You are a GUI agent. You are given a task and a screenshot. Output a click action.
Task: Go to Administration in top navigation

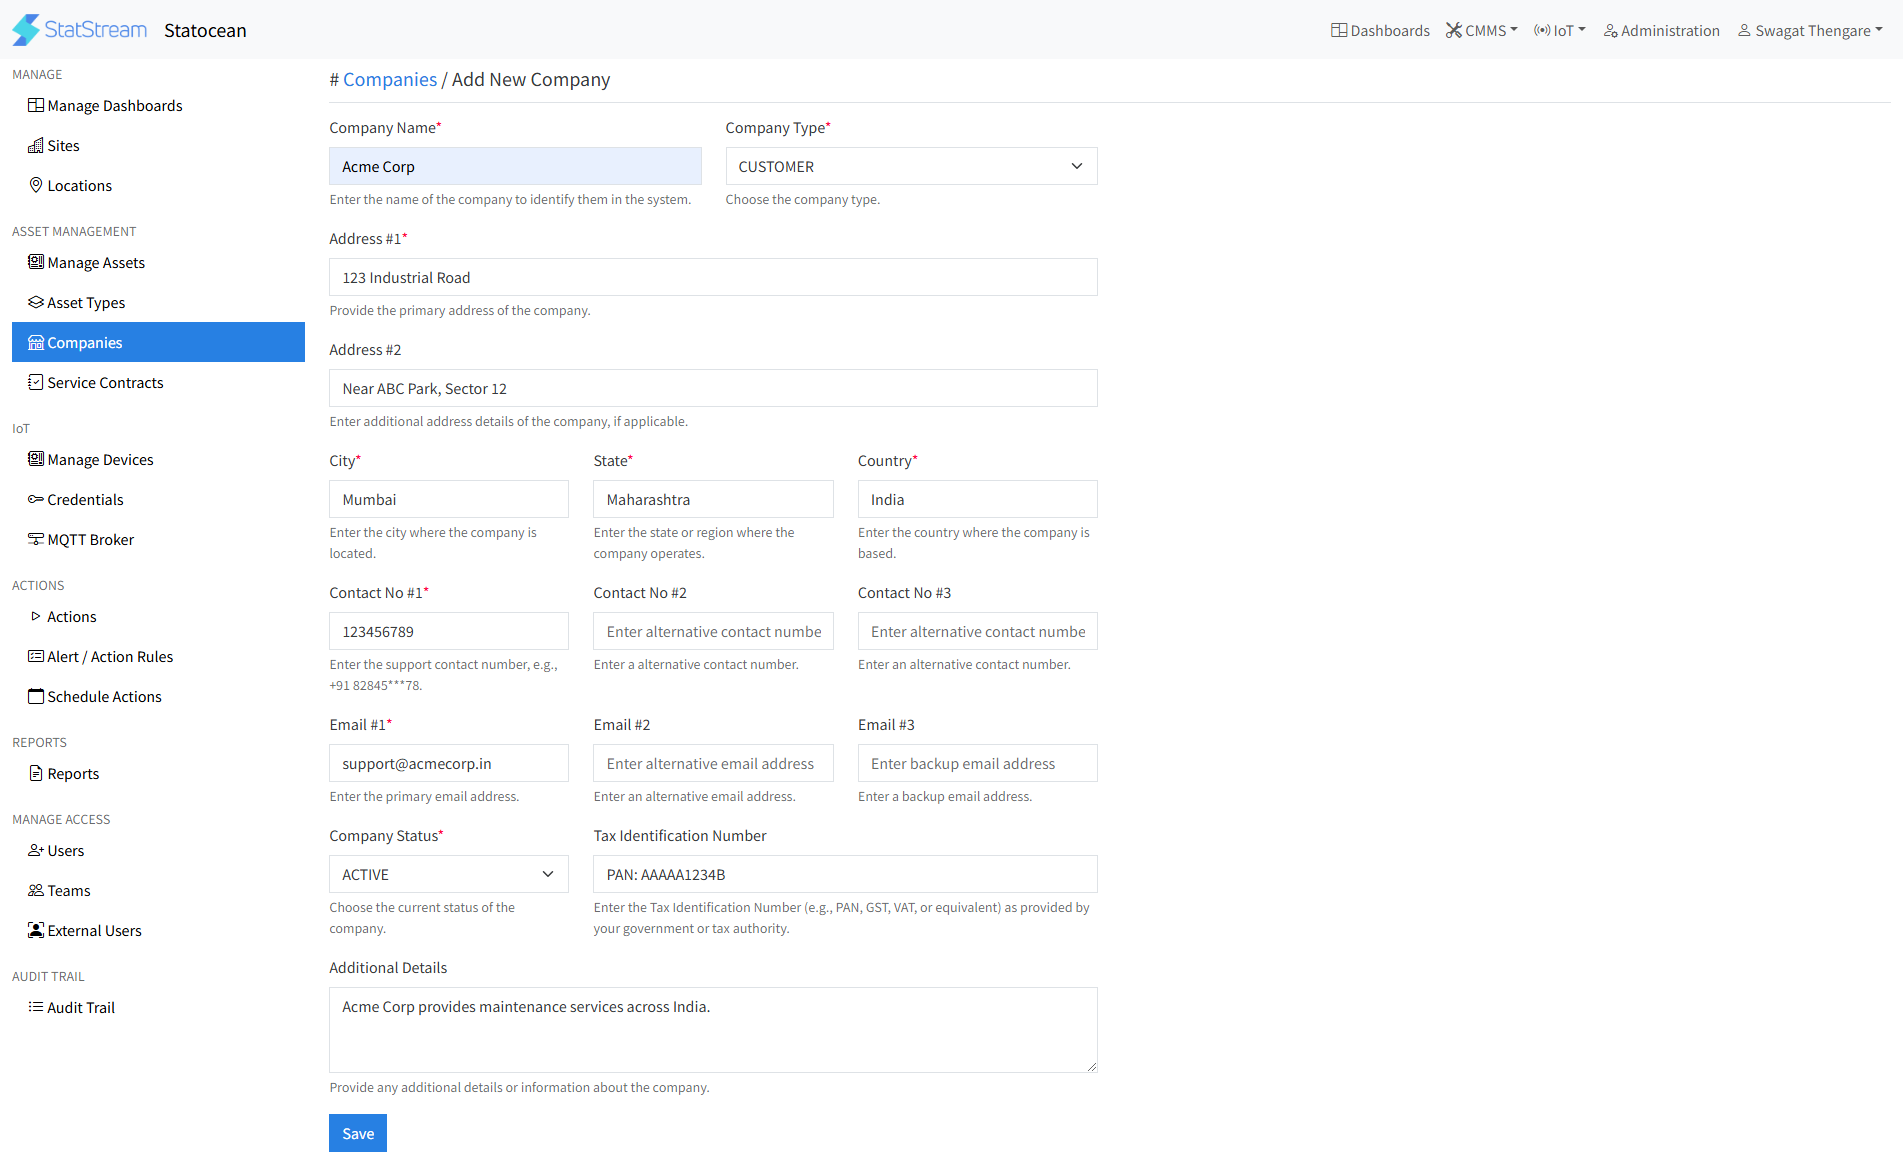tap(1661, 31)
